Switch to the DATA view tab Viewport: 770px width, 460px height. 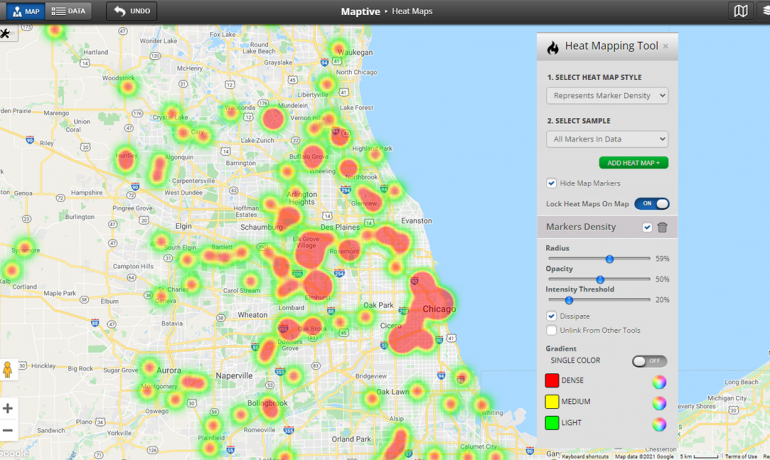point(68,11)
